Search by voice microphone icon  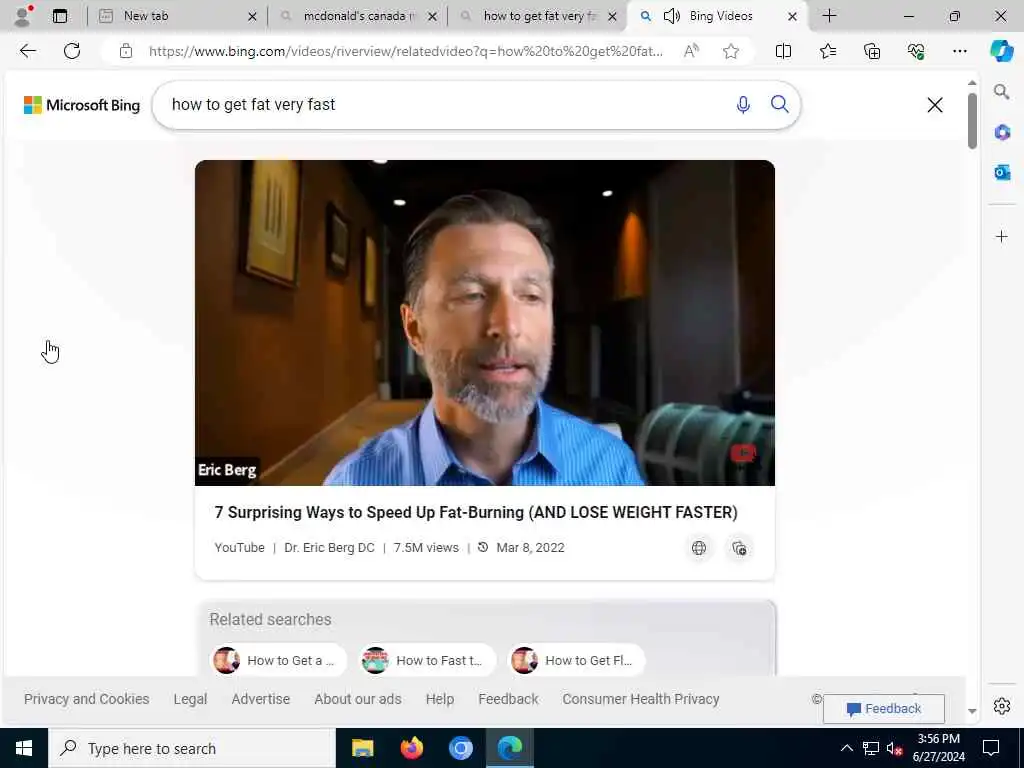pos(743,104)
